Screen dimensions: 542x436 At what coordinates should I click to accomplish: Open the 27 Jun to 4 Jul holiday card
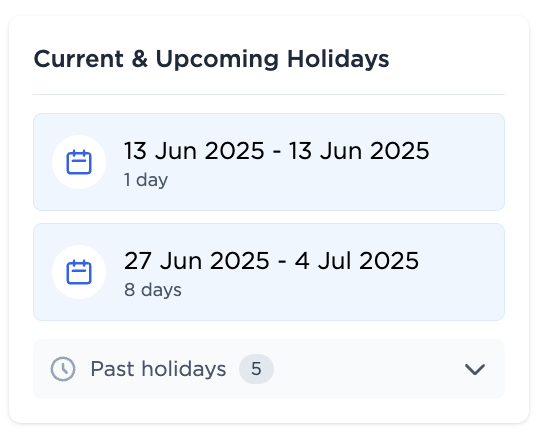[x=269, y=272]
